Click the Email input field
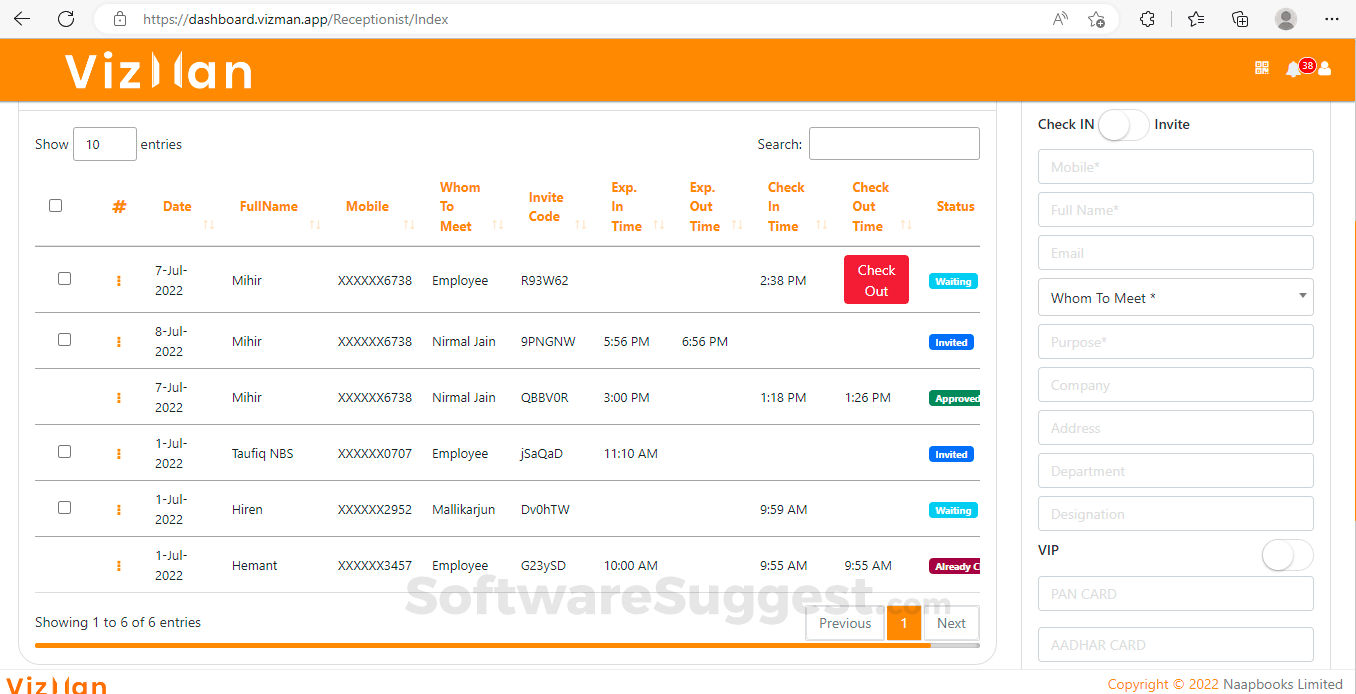The height and width of the screenshot is (694, 1356). point(1176,253)
